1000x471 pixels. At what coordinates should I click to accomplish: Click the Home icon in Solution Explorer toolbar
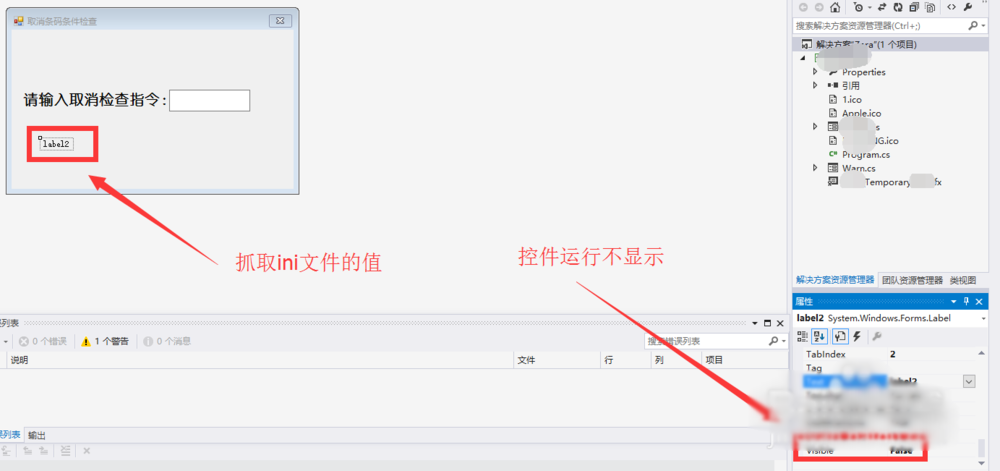tap(835, 7)
